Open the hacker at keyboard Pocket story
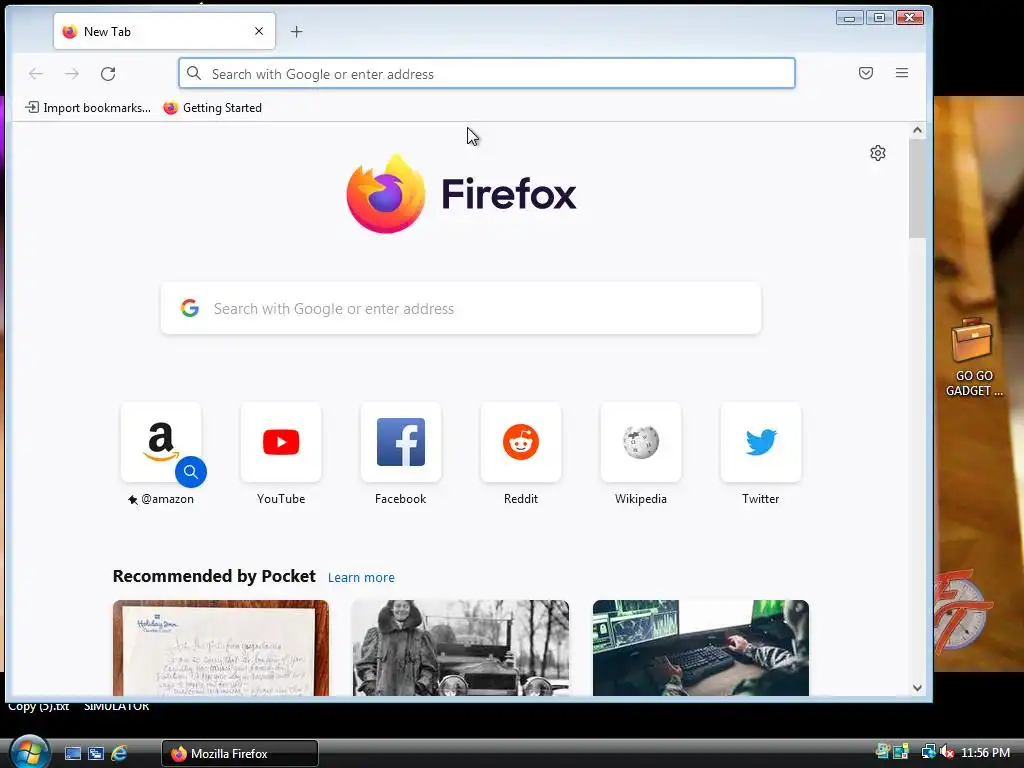The height and width of the screenshot is (768, 1024). click(x=701, y=648)
